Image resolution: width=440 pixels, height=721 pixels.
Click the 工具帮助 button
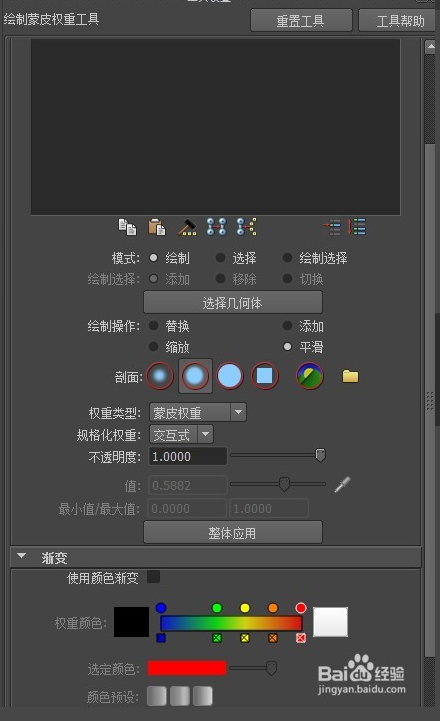[x=399, y=21]
